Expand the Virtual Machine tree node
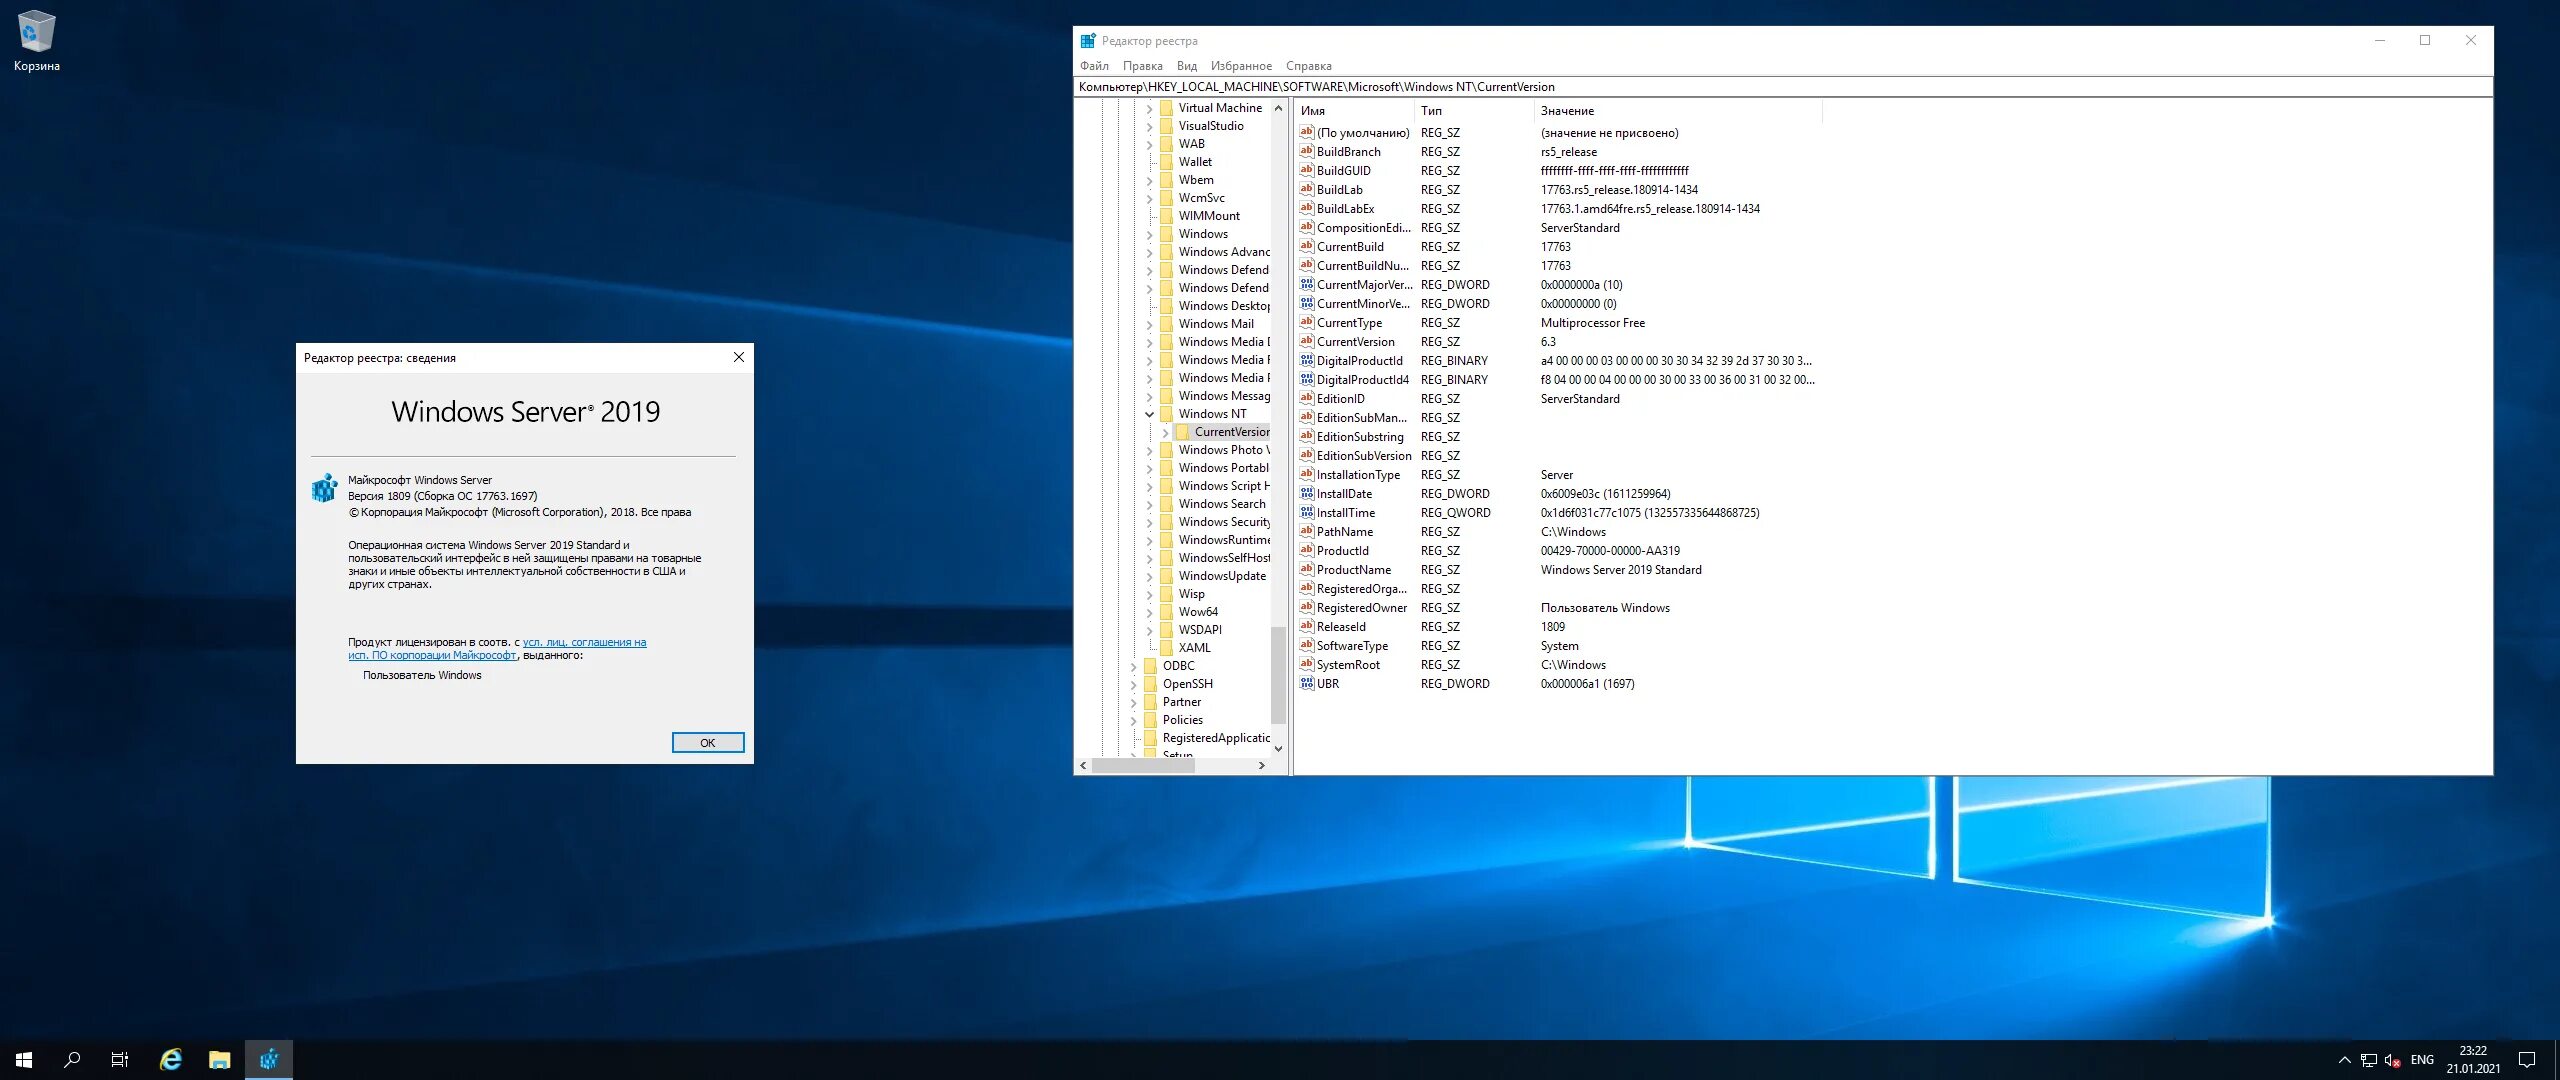2560x1080 pixels. [1150, 108]
